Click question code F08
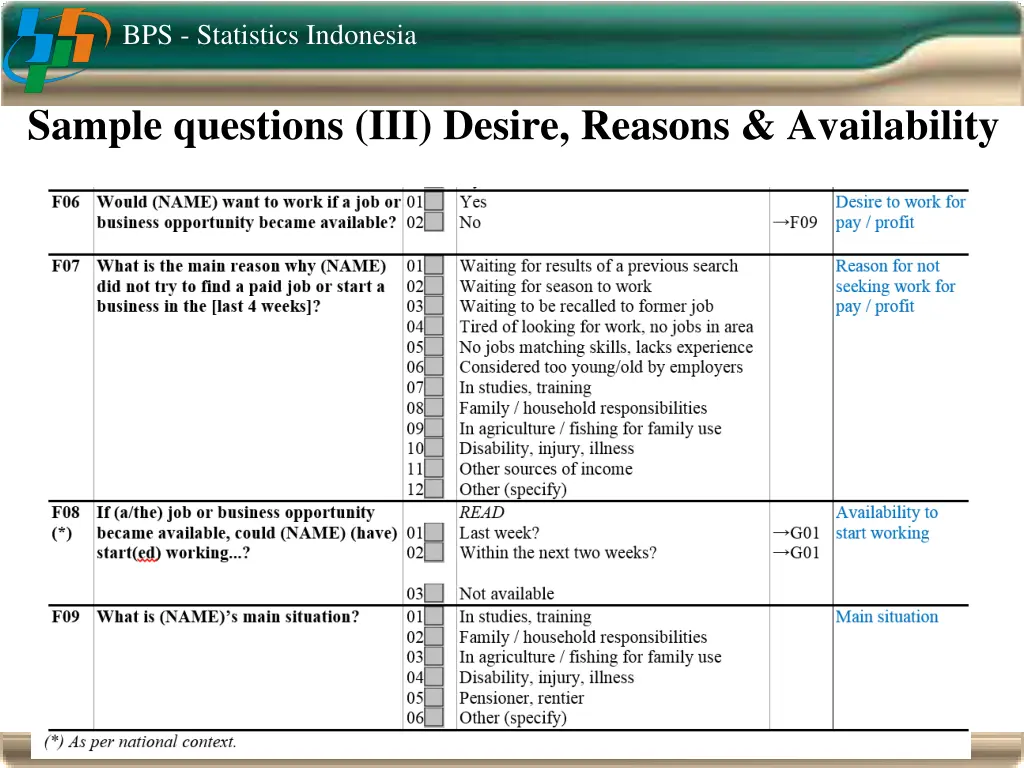The image size is (1024, 768). coord(65,512)
